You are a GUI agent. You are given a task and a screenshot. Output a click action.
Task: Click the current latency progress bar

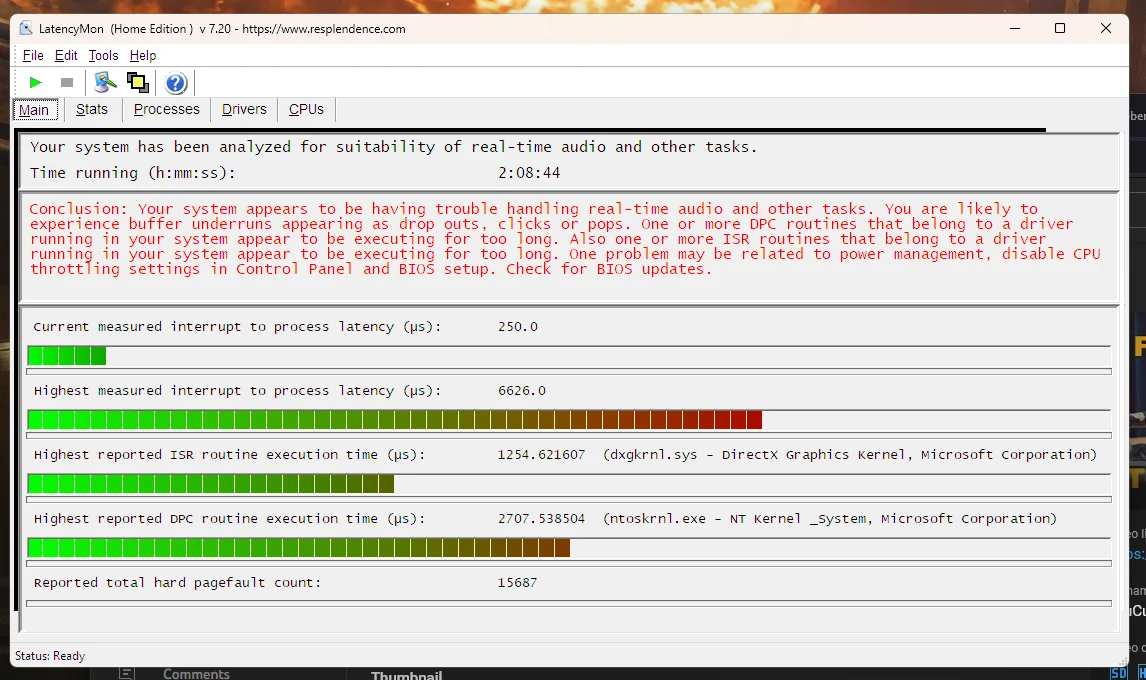569,356
